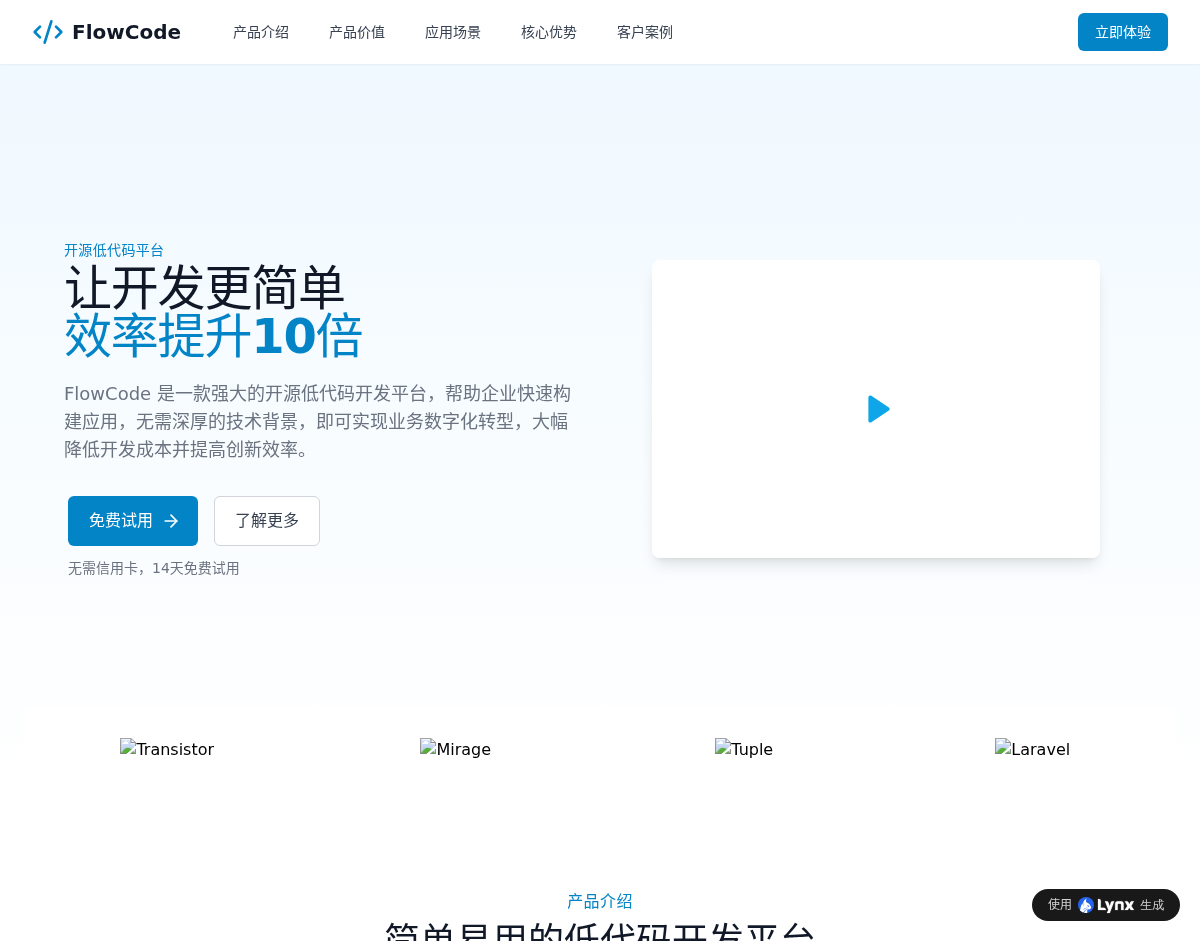Image resolution: width=1200 pixels, height=941 pixels.
Task: Click the blue 产品介绍 section label
Action: pyautogui.click(x=600, y=901)
